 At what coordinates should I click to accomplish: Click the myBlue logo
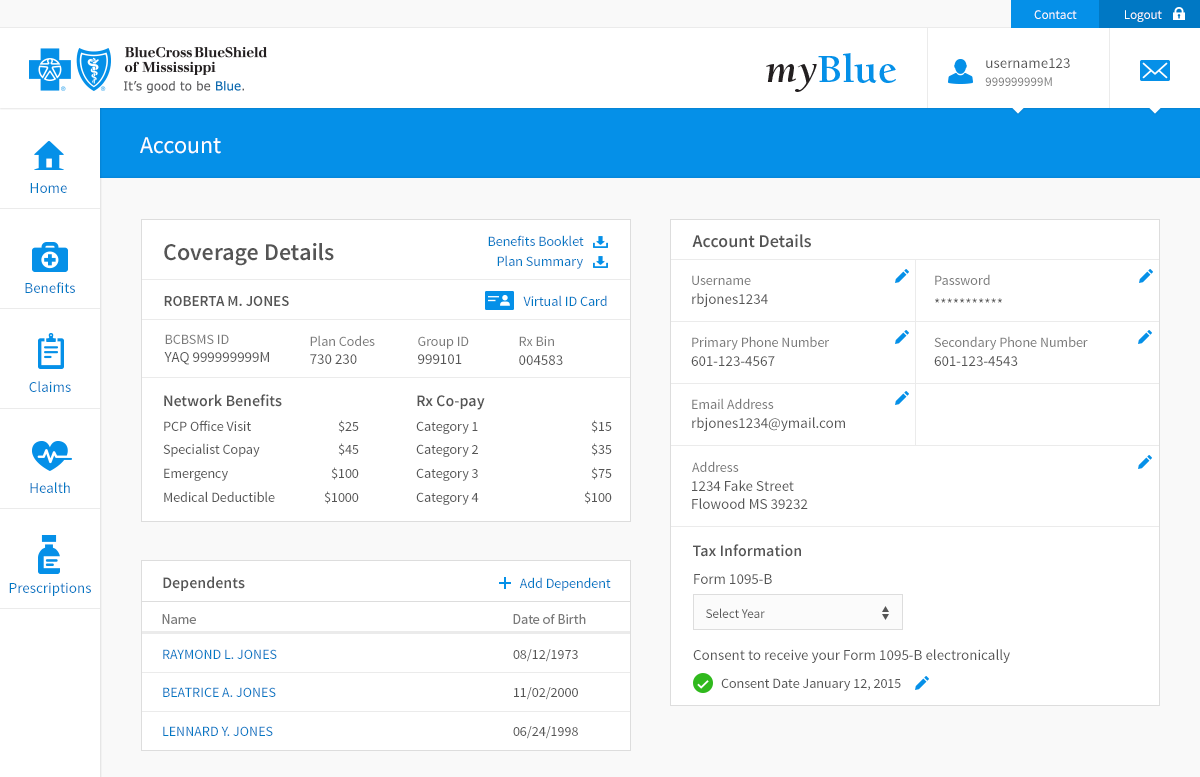point(831,70)
